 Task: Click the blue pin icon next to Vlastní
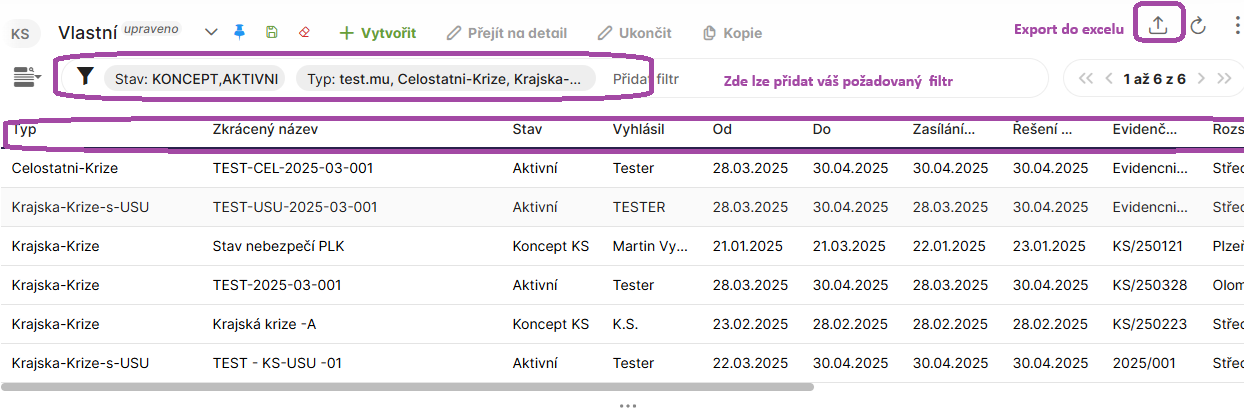coord(239,32)
